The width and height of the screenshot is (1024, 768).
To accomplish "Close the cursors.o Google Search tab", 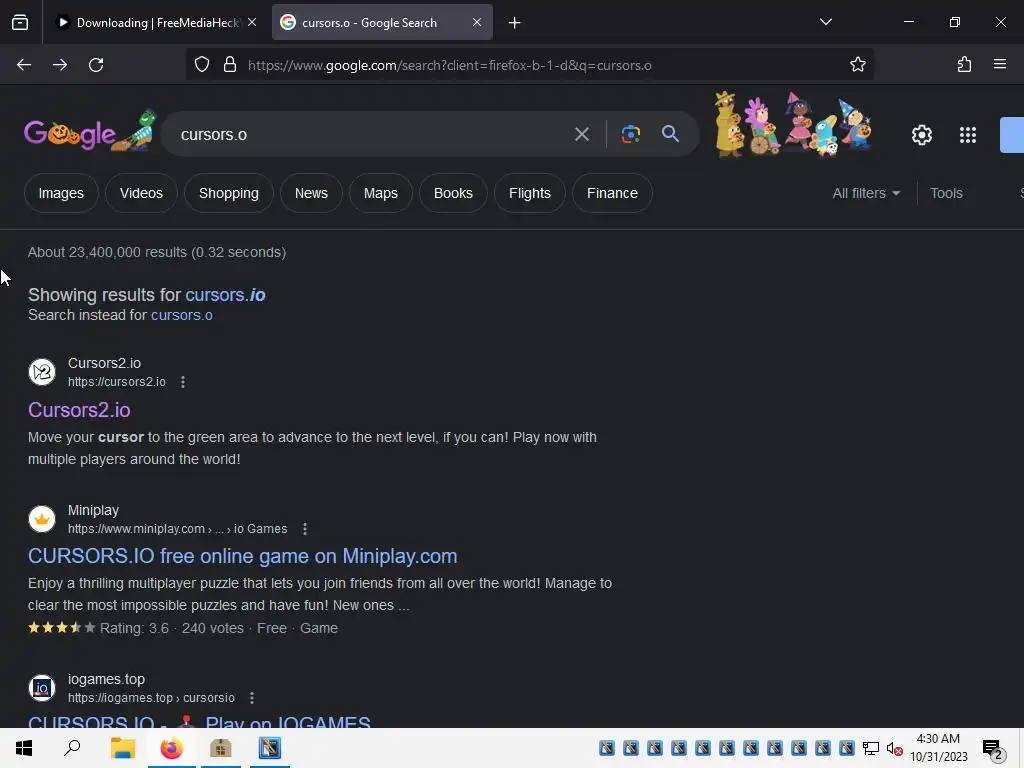I will [x=477, y=22].
